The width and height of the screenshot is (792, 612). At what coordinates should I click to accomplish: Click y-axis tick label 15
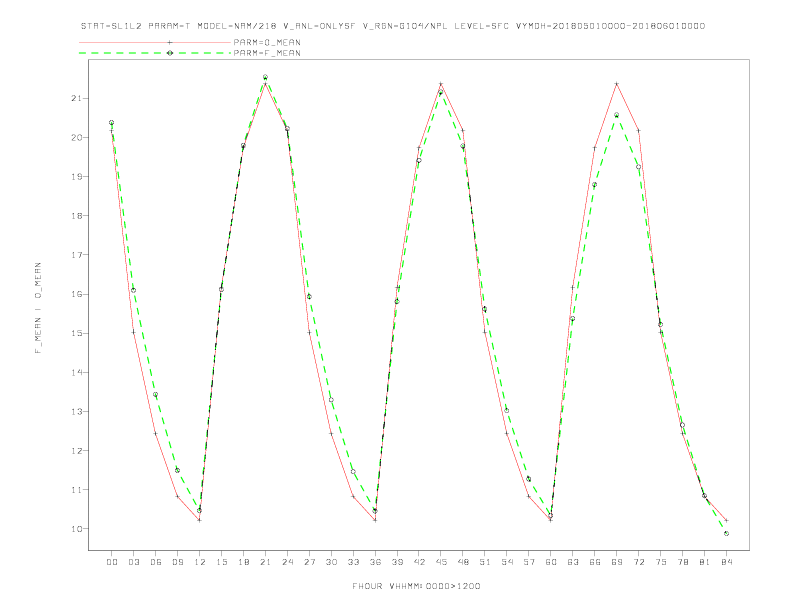pyautogui.click(x=77, y=333)
